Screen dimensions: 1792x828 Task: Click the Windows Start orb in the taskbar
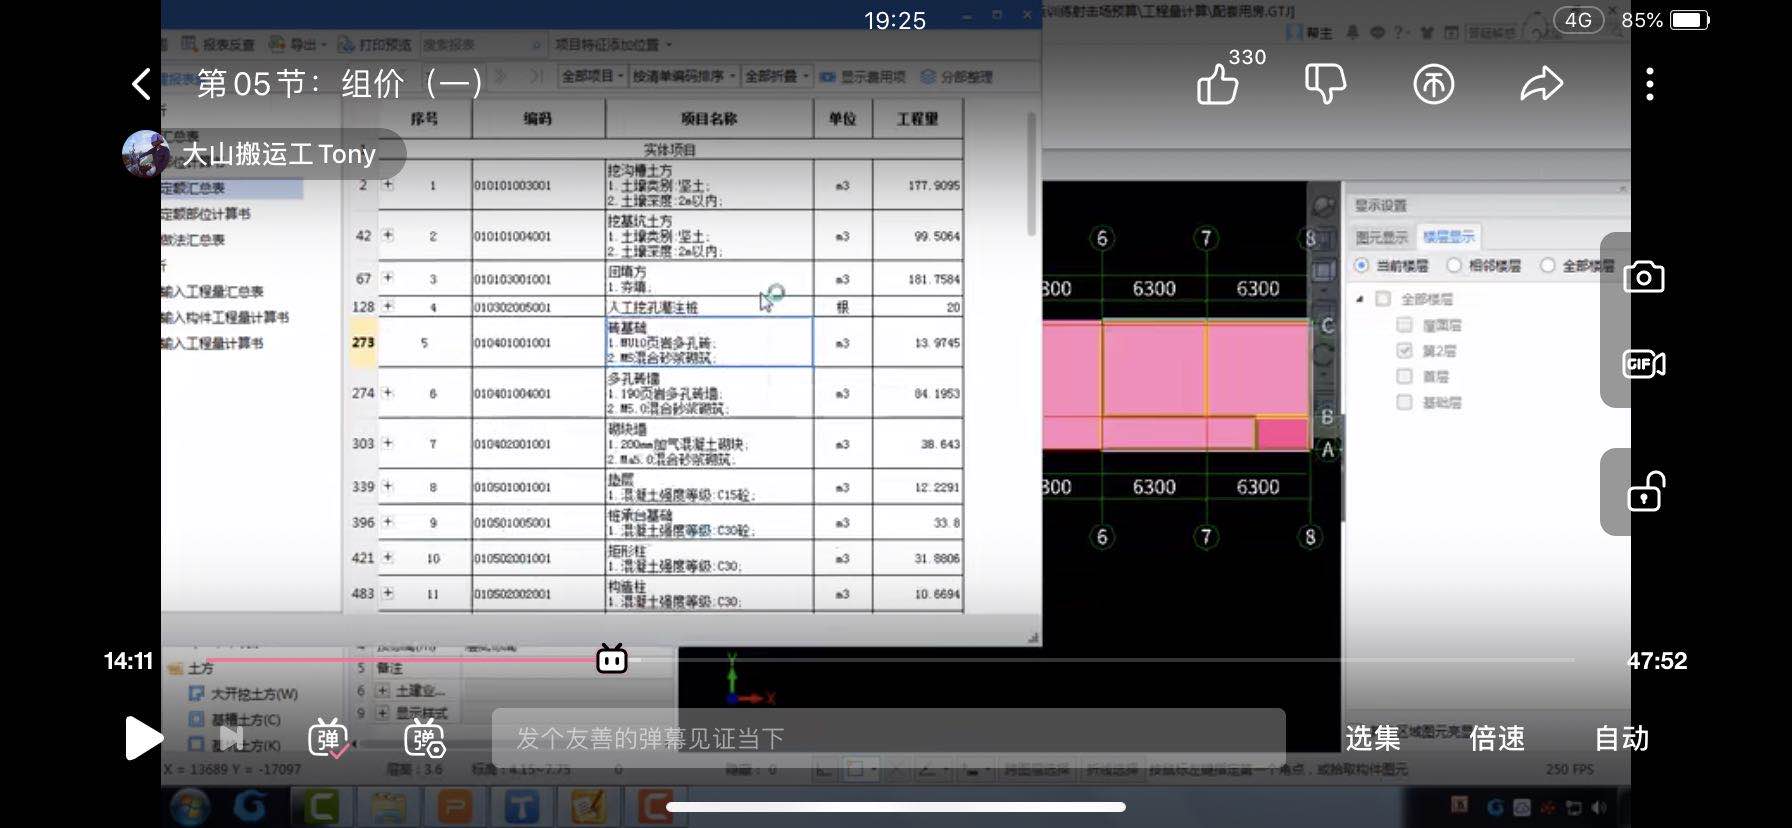point(190,806)
